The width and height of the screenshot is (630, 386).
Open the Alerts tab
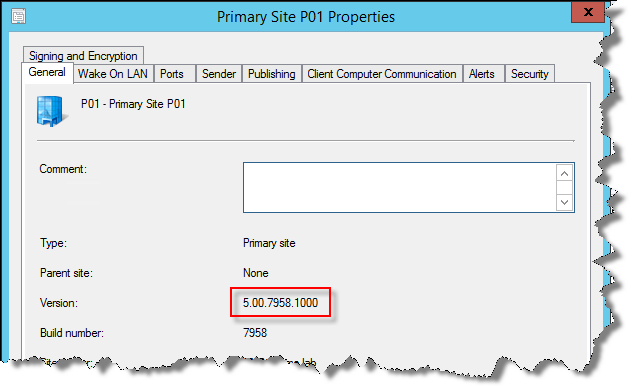[482, 74]
